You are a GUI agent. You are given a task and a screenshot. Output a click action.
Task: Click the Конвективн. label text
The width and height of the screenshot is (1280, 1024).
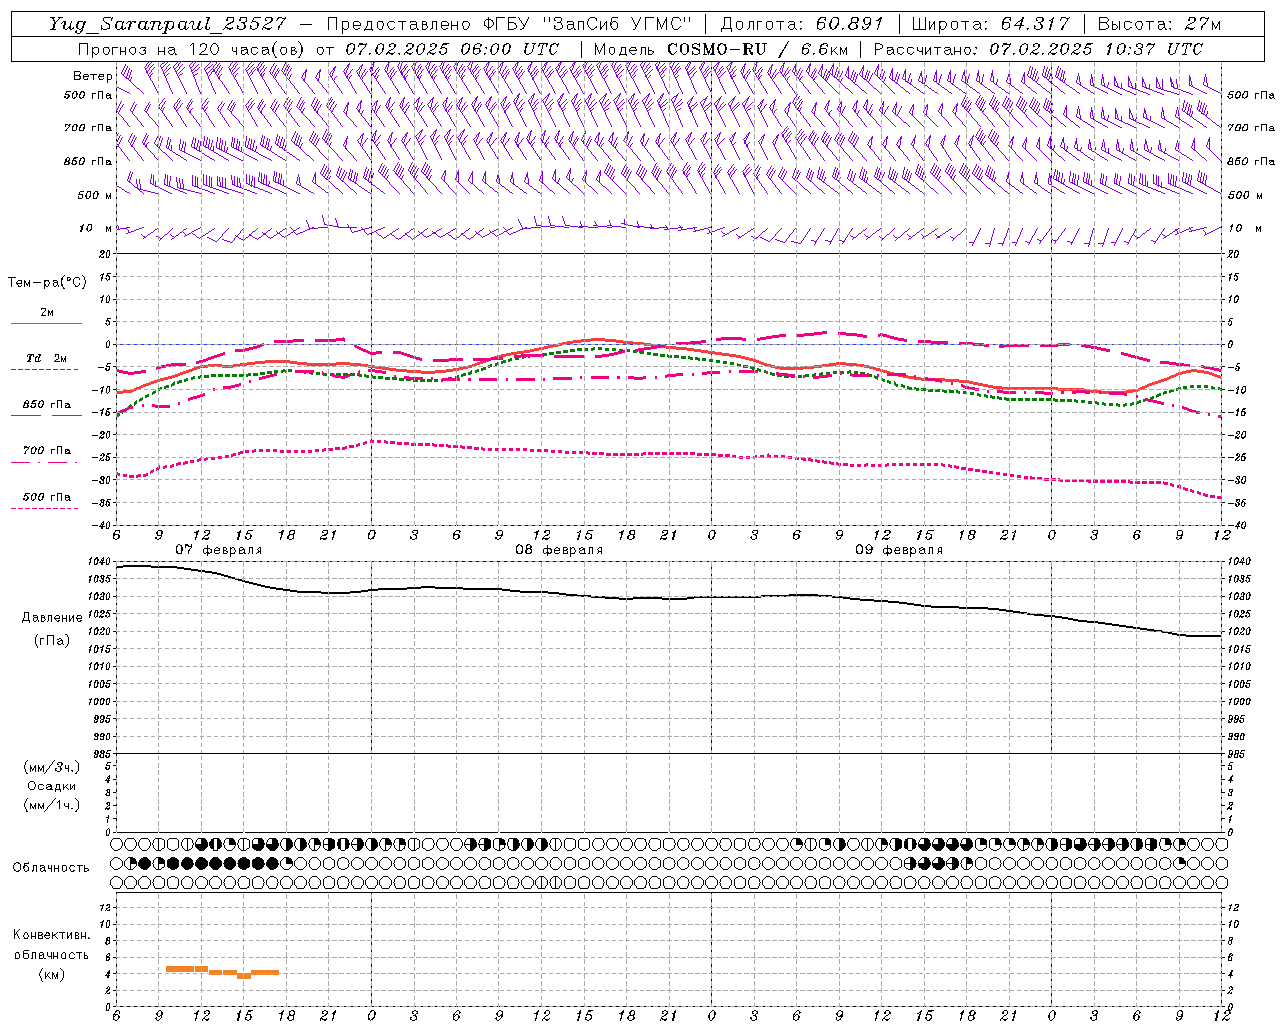(51, 935)
